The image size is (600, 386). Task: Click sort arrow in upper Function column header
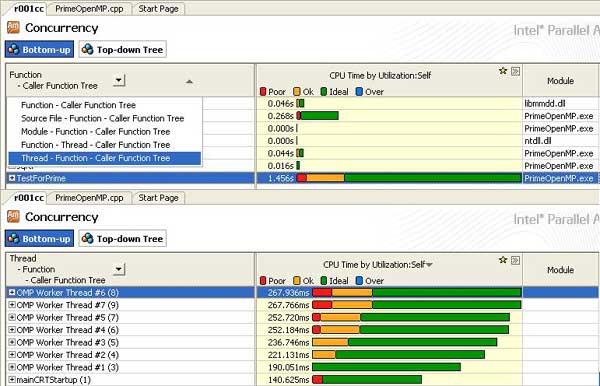pos(189,81)
